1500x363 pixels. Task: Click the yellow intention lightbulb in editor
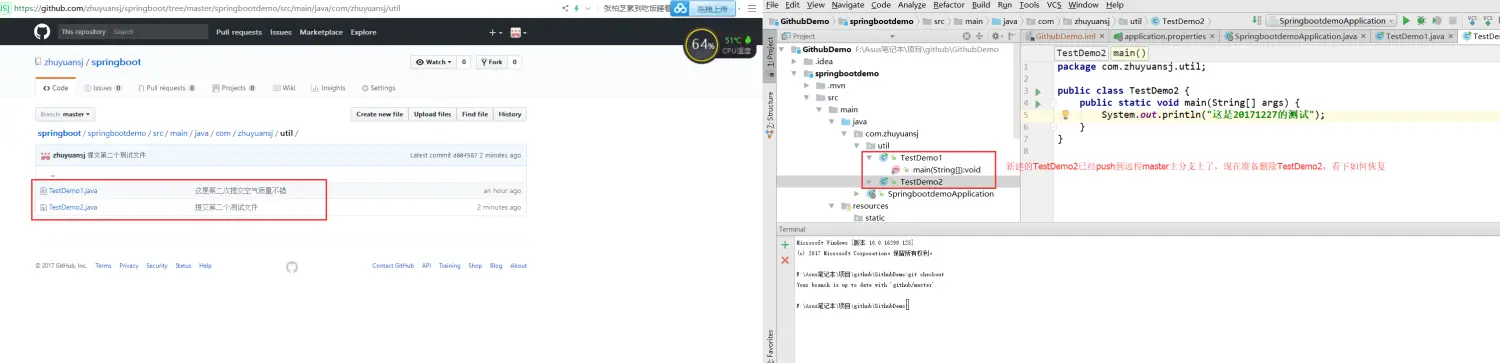(x=1066, y=115)
